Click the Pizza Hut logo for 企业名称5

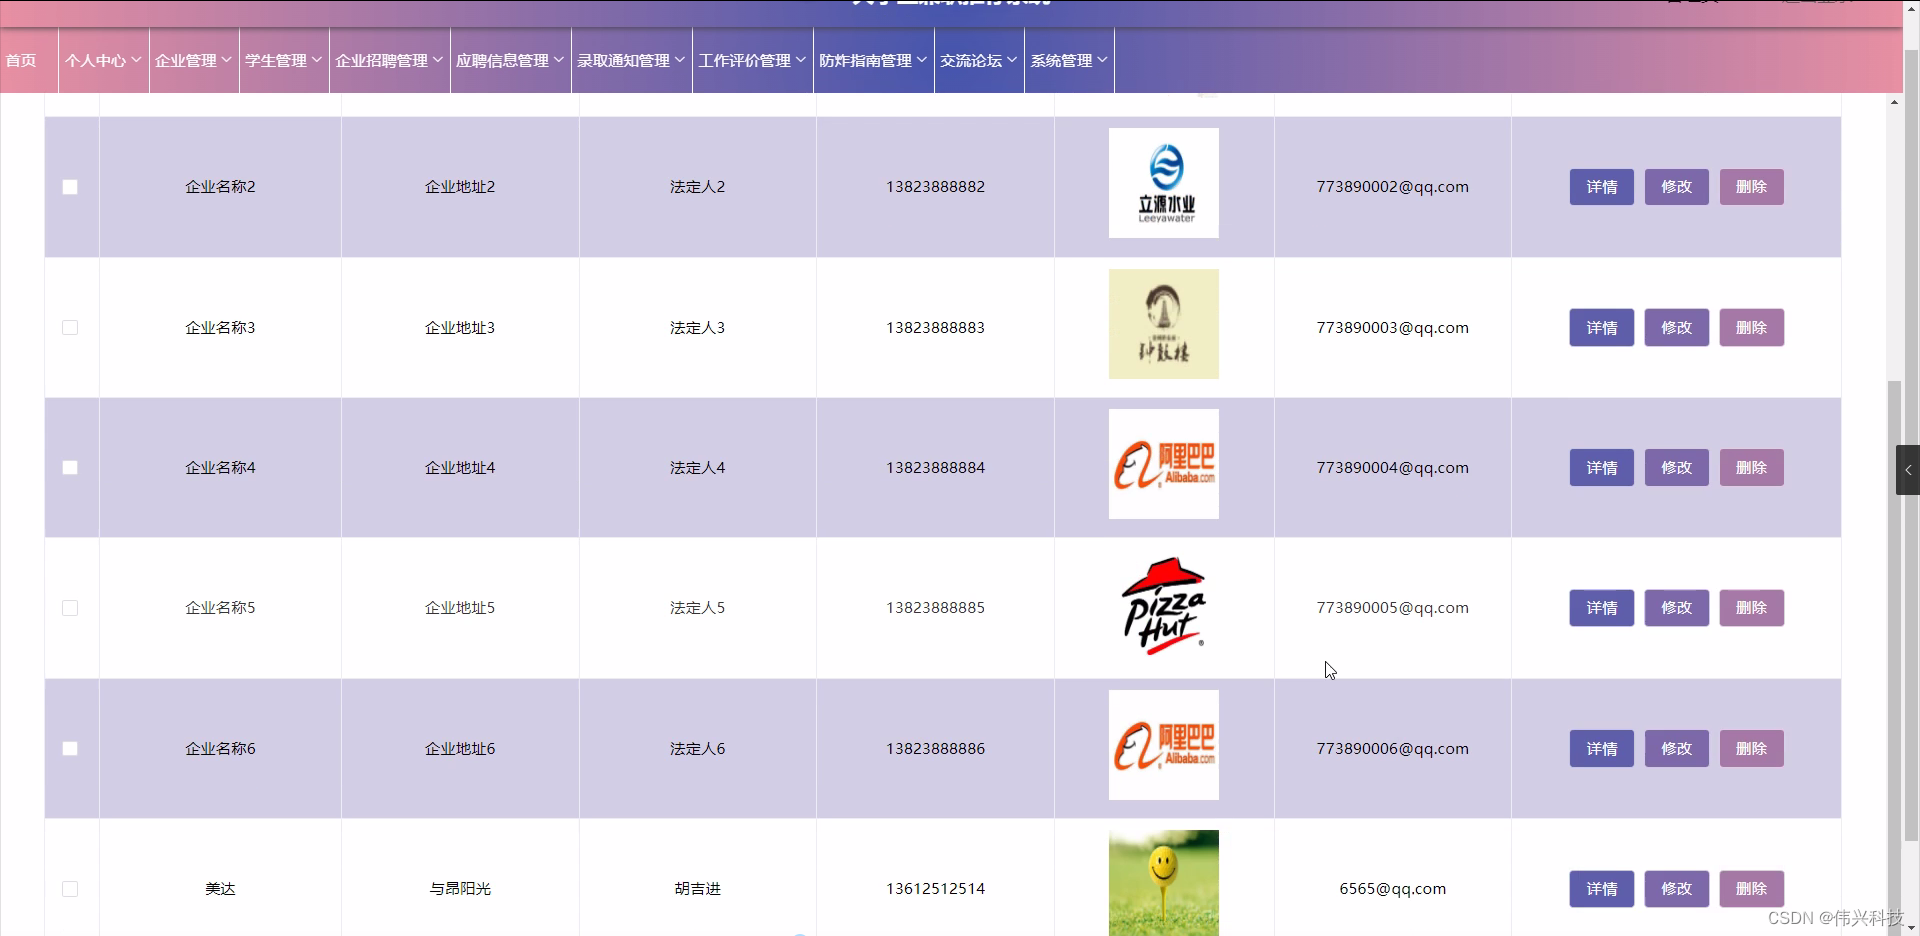click(1162, 606)
